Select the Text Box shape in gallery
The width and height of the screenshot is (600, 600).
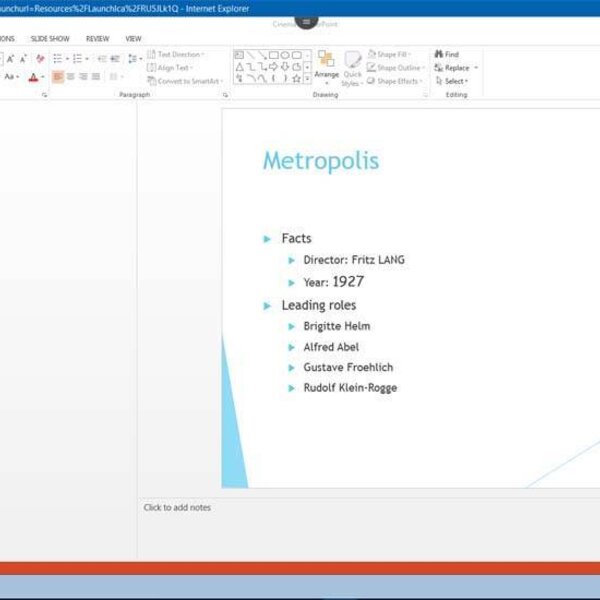[x=239, y=55]
